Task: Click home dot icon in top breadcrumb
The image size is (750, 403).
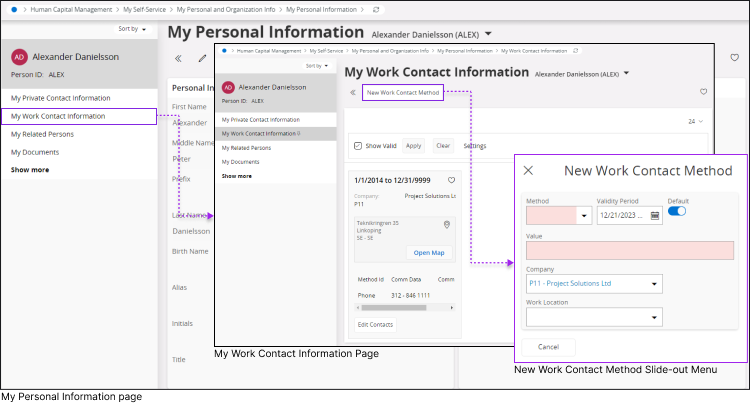Action: [x=14, y=9]
